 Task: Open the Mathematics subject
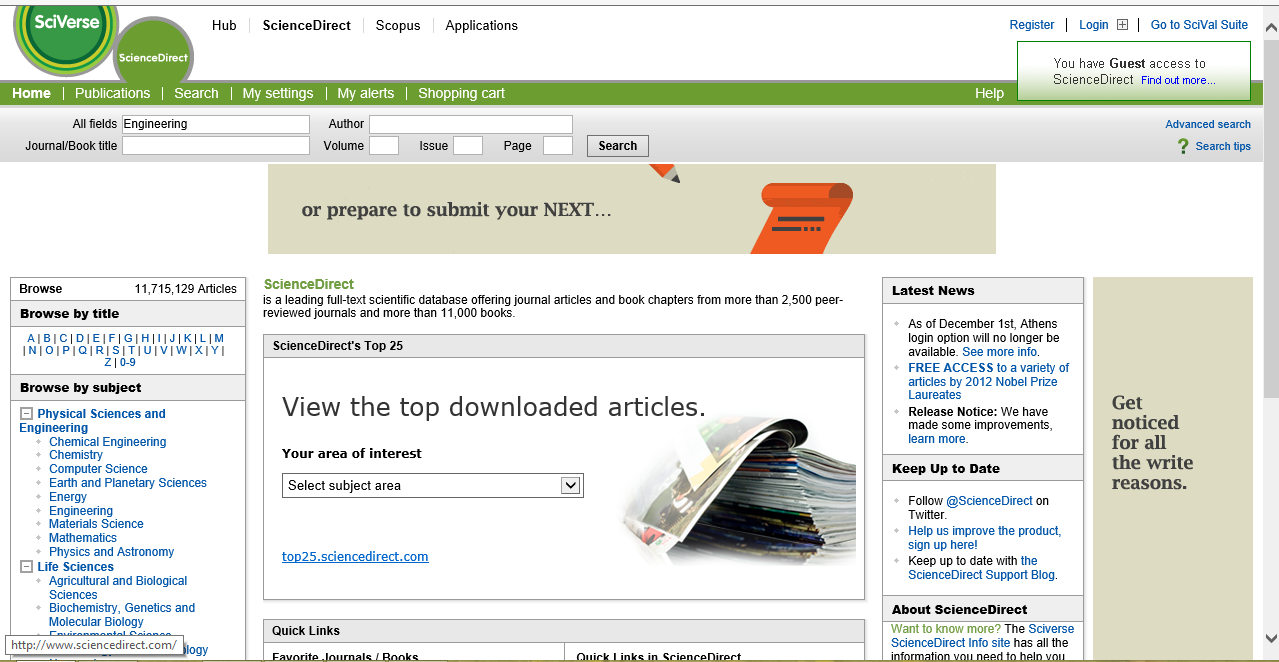tap(83, 538)
